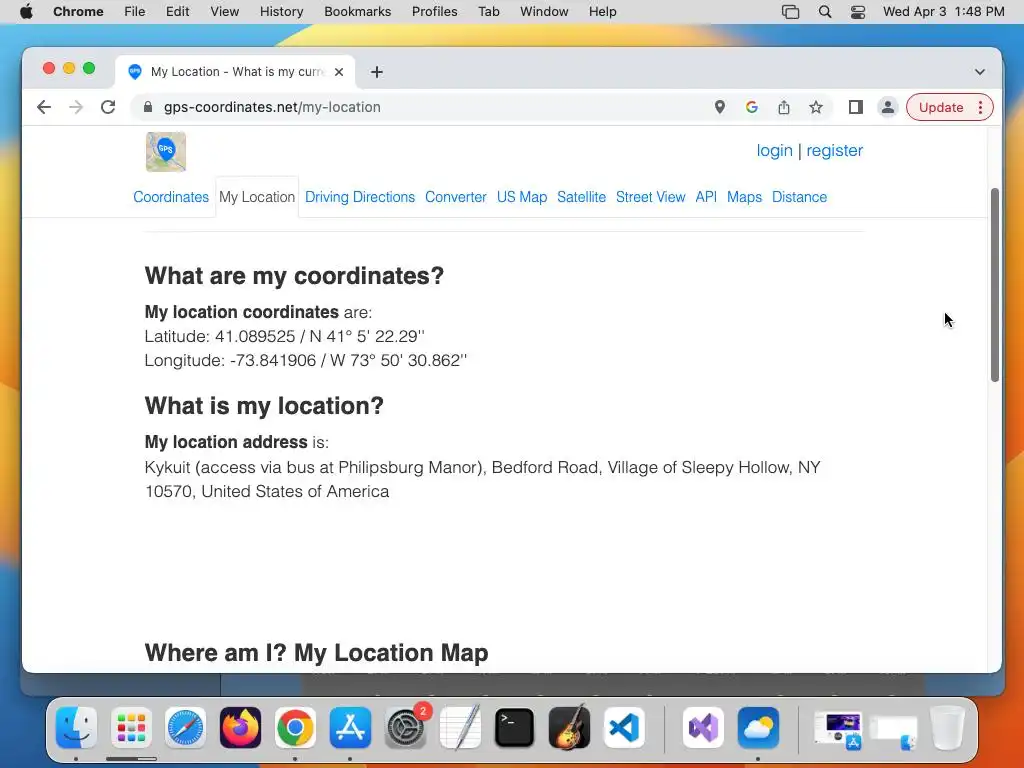Open the Satellite page
1024x768 pixels.
tap(581, 197)
